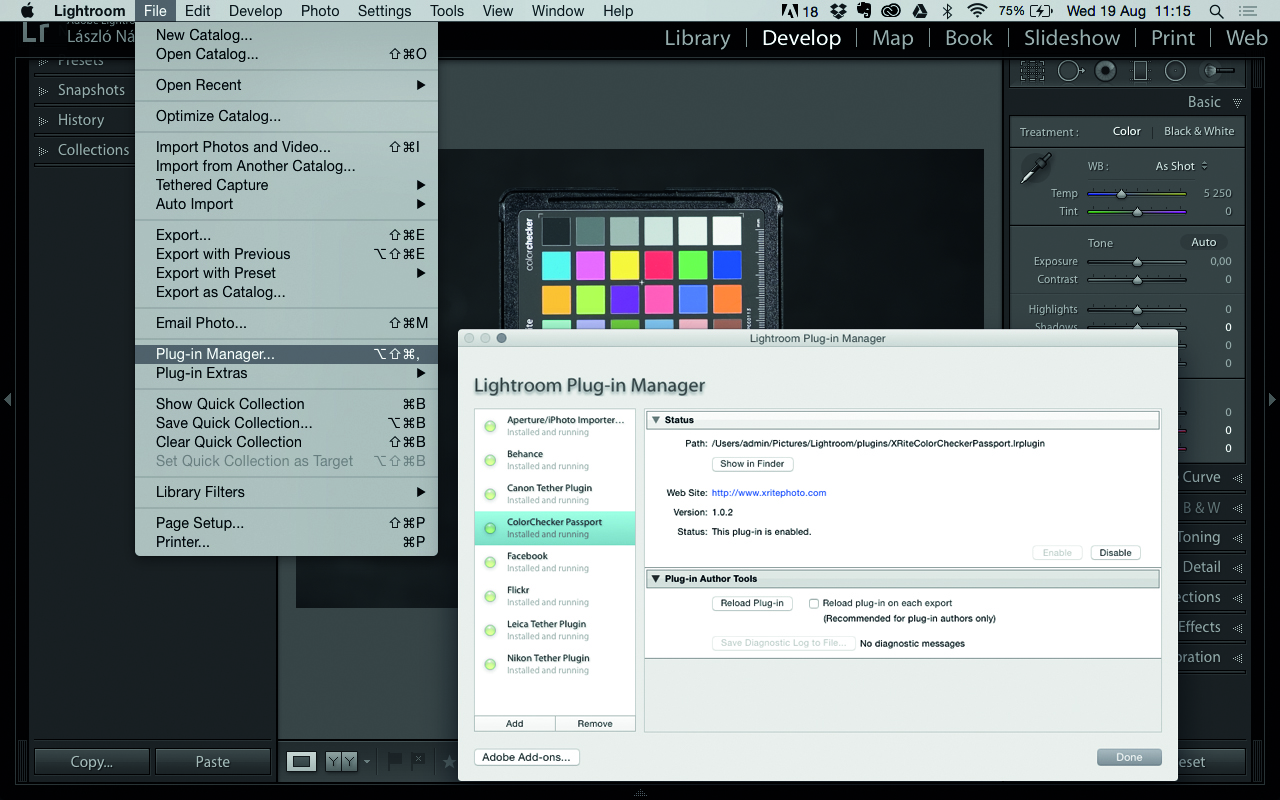Open the Develop menu in menu bar
The height and width of the screenshot is (800, 1280).
tap(255, 11)
